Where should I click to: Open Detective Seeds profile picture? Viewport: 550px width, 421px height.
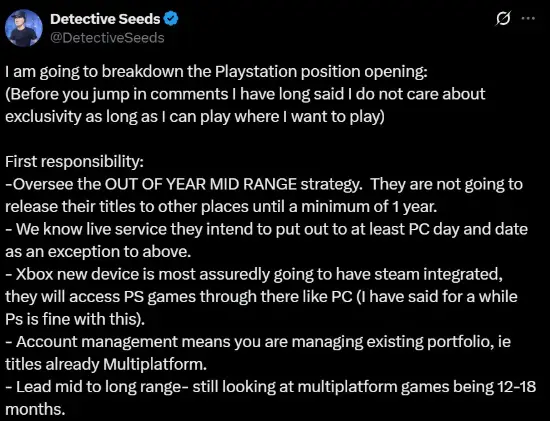(24, 28)
